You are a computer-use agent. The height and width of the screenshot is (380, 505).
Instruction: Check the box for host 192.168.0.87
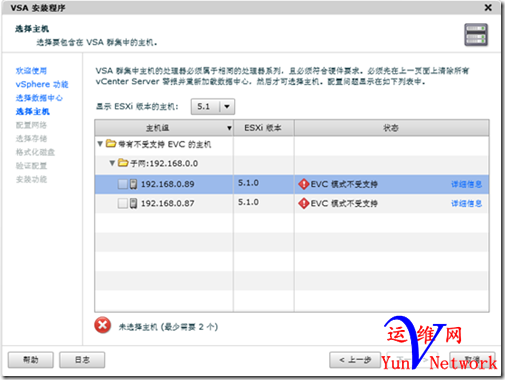tap(123, 203)
